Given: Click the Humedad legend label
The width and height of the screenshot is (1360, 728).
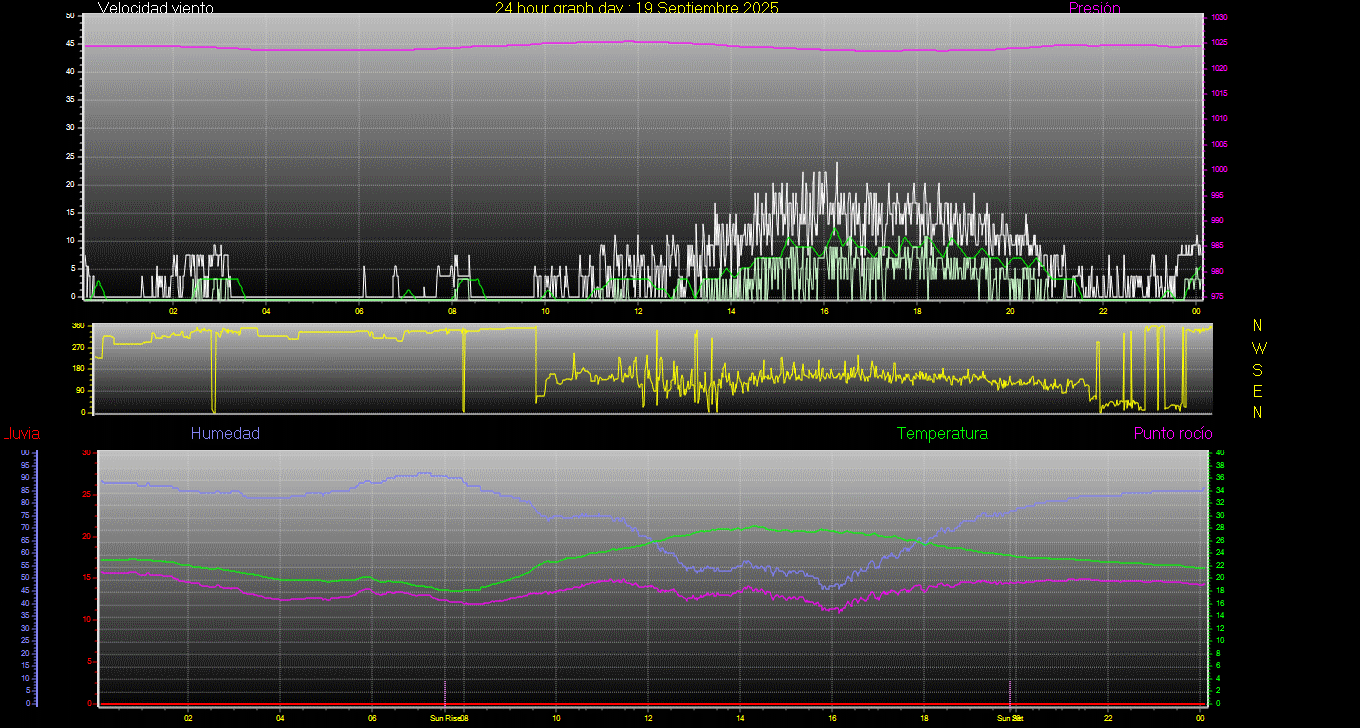Looking at the screenshot, I should click(x=225, y=434).
